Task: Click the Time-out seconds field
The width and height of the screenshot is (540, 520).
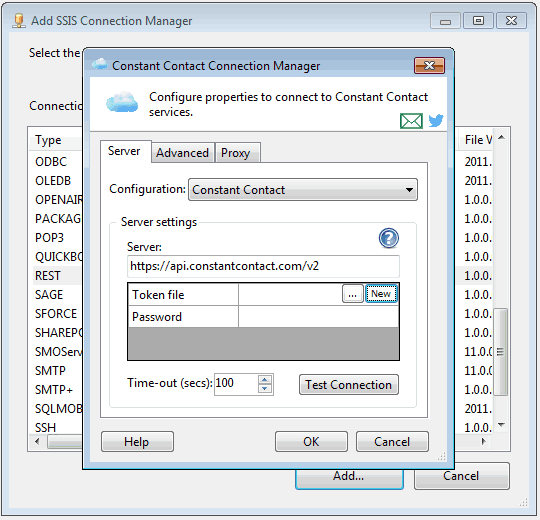Action: 236,384
